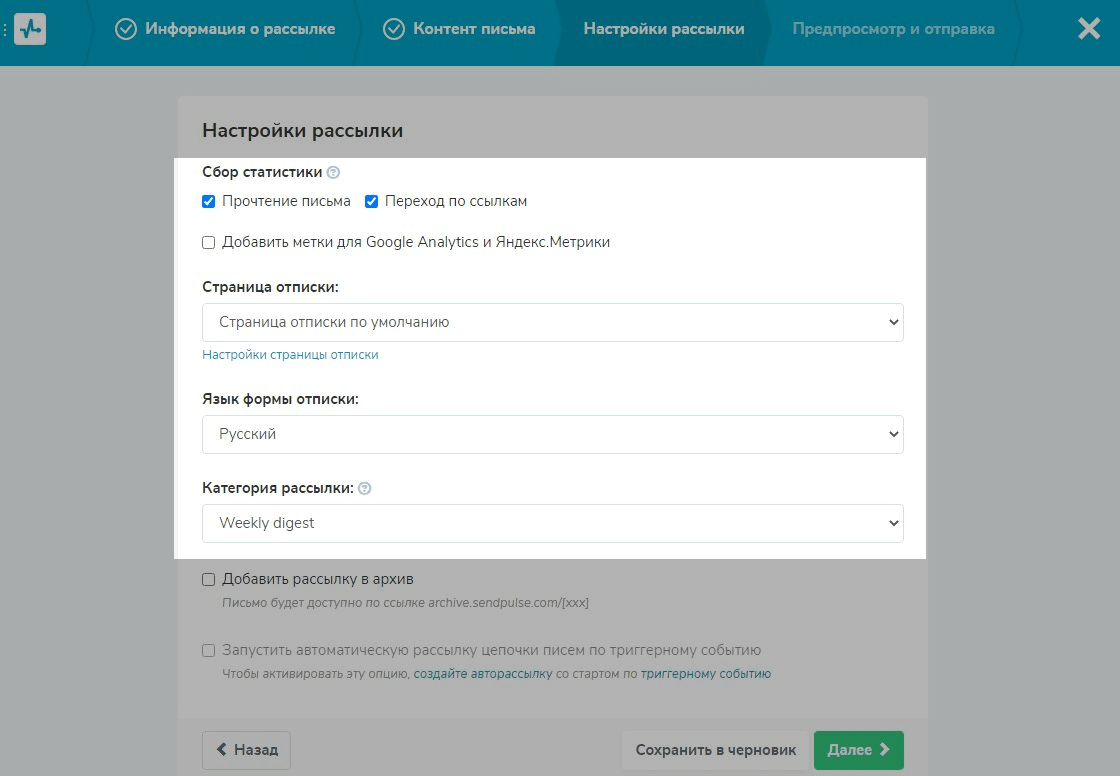Uncheck the Прочтение письма checkbox
The width and height of the screenshot is (1120, 776).
tap(209, 202)
